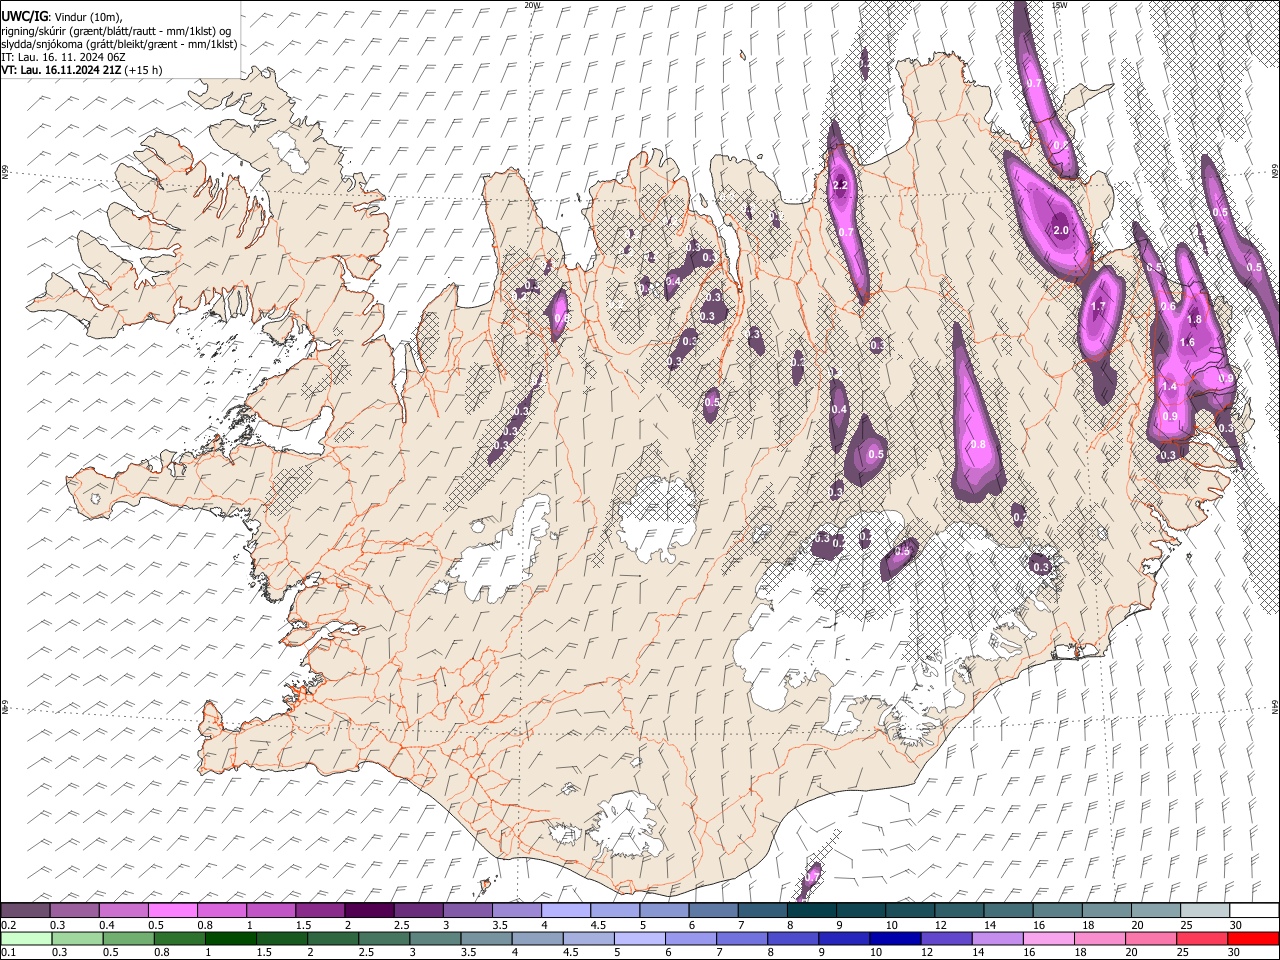Click the 1.7 snowfall value label
1280x960 pixels.
click(1098, 307)
